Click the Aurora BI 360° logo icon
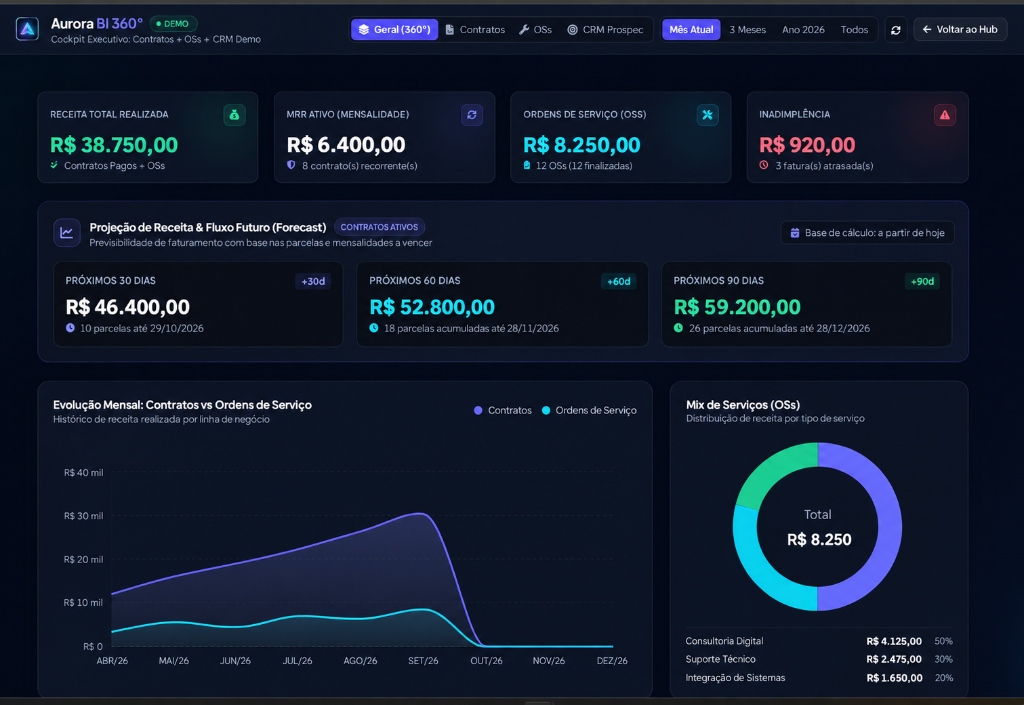Screen dimensions: 1024x705 27,29
